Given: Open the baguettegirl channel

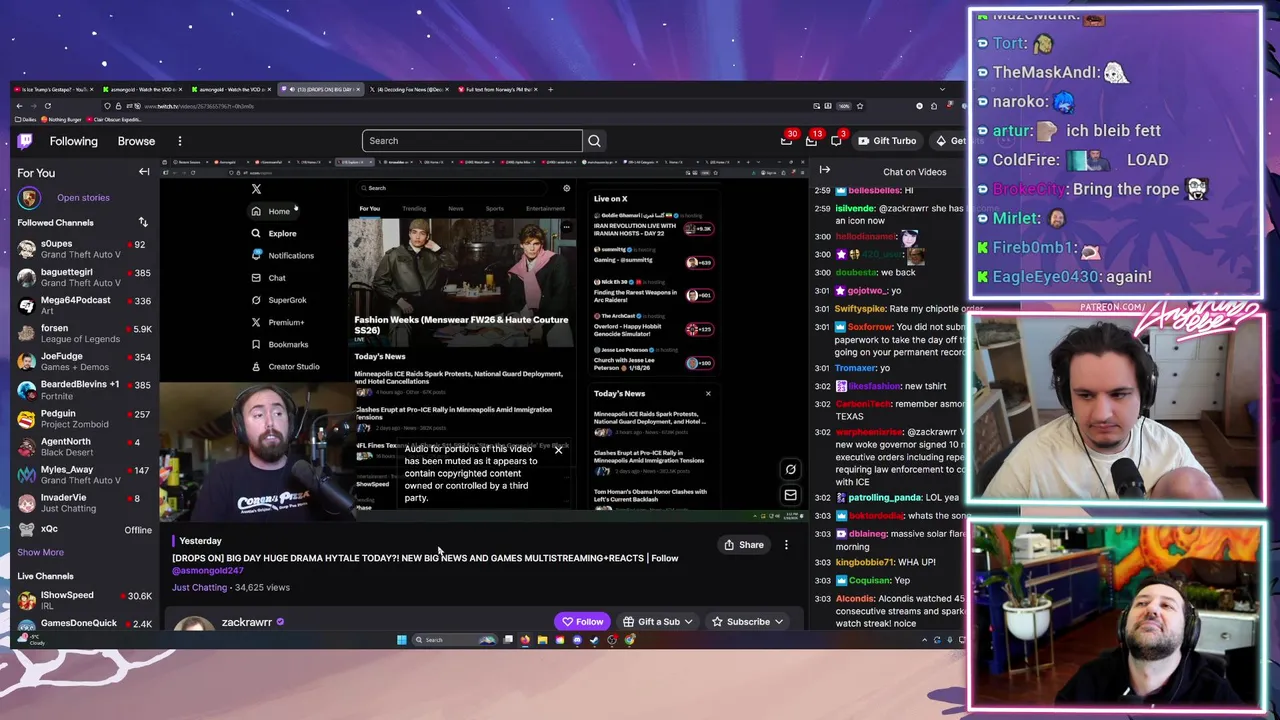Looking at the screenshot, I should point(82,277).
